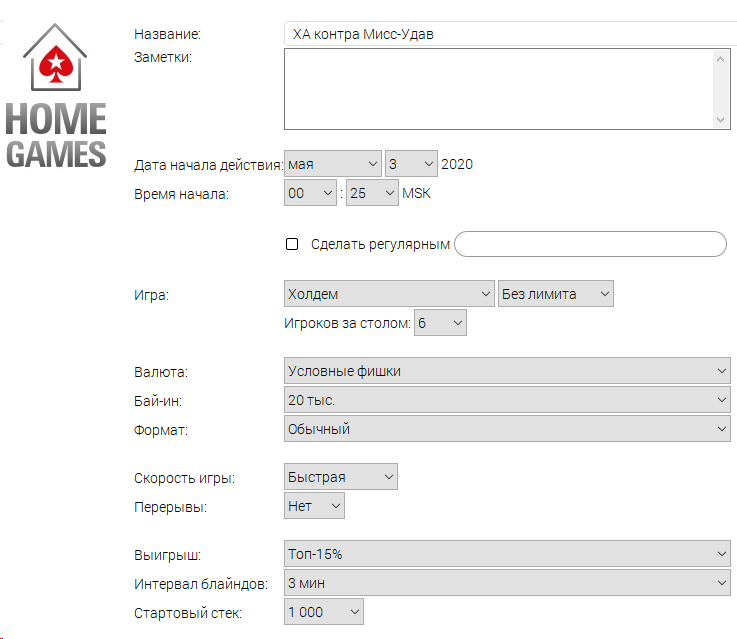Click the "Игра:" label
The height and width of the screenshot is (639, 737).
(x=151, y=295)
